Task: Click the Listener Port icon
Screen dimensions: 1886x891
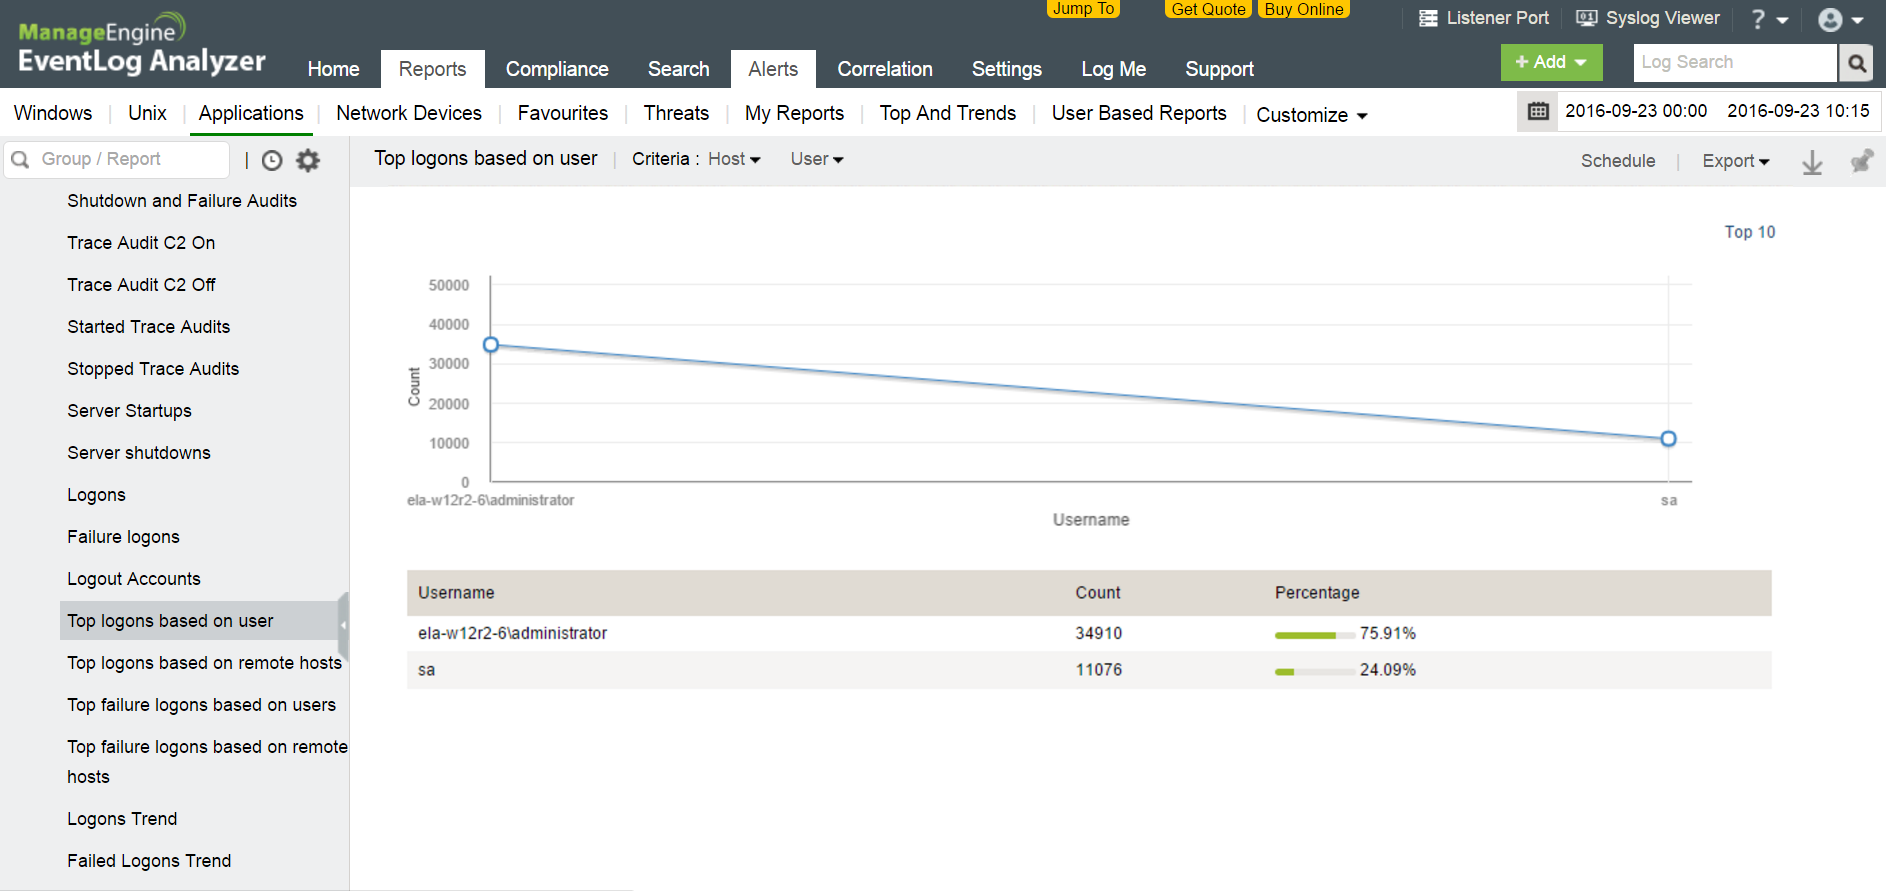Action: point(1428,18)
